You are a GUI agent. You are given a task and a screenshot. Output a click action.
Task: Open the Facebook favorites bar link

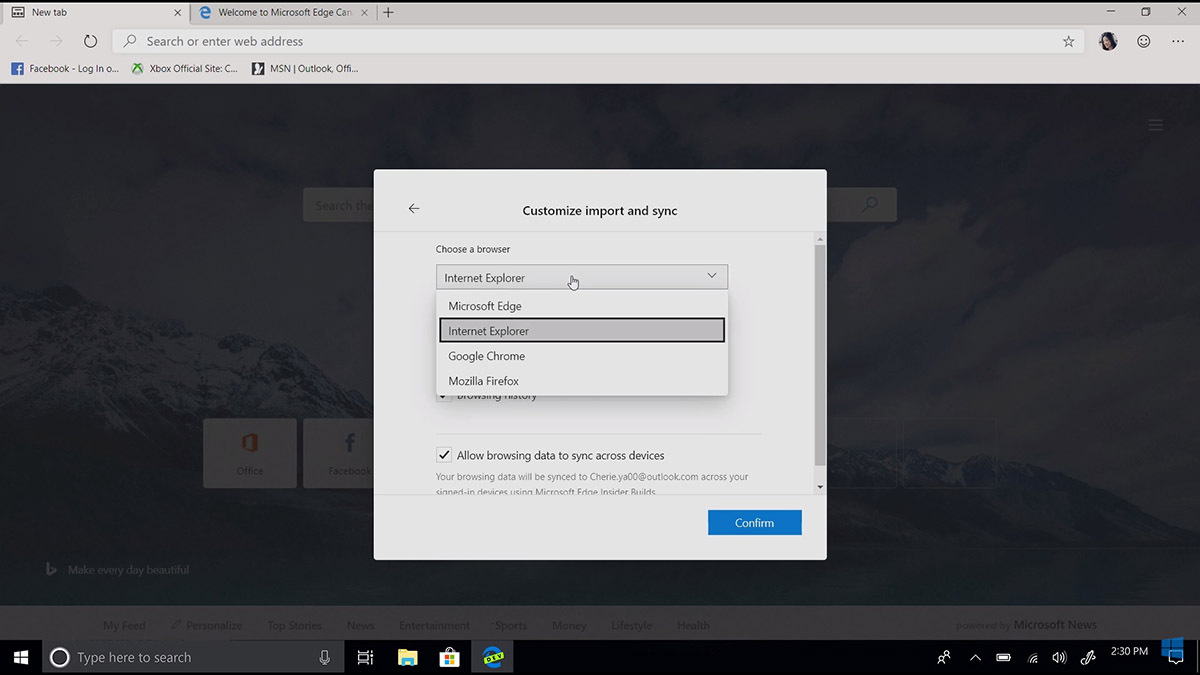[64, 68]
